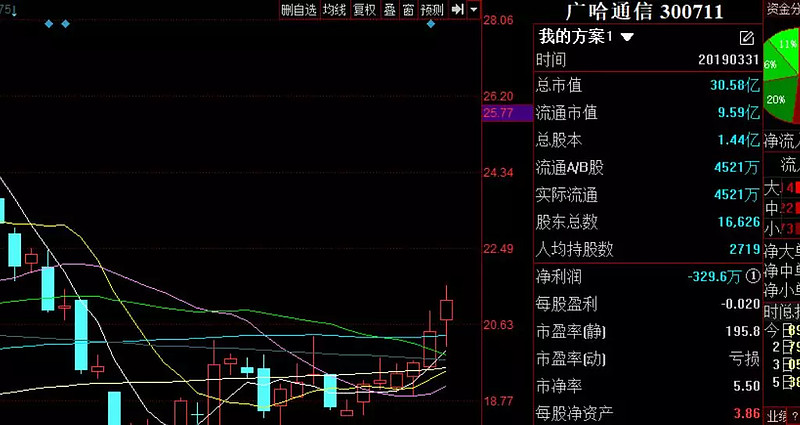Click the 每股净资产 value 3.86

point(747,413)
